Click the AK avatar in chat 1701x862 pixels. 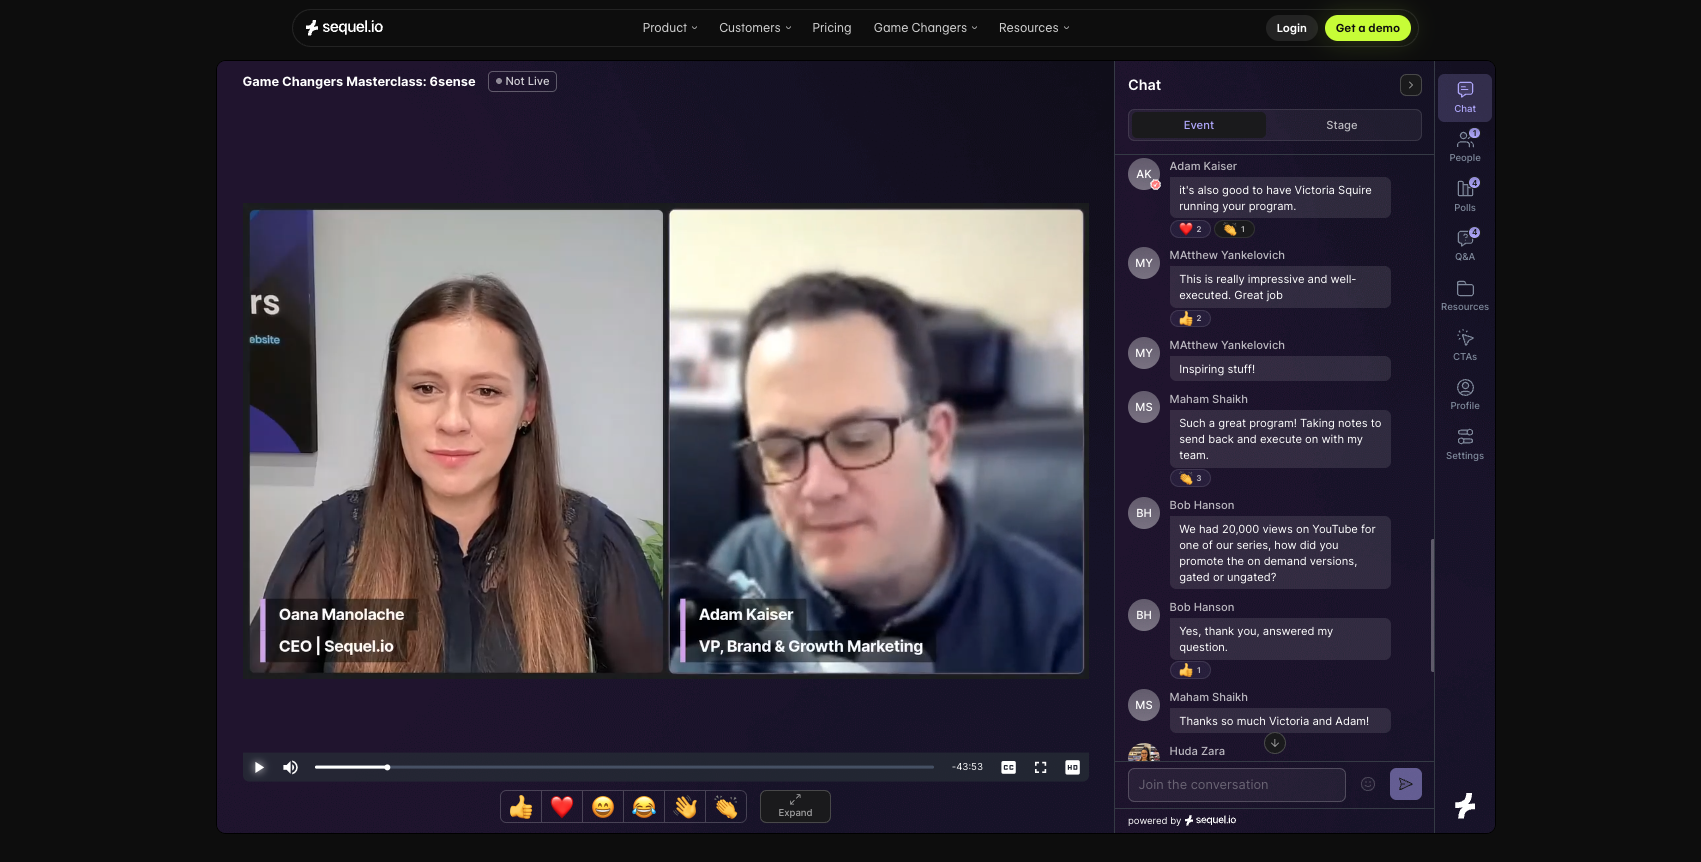(1144, 174)
